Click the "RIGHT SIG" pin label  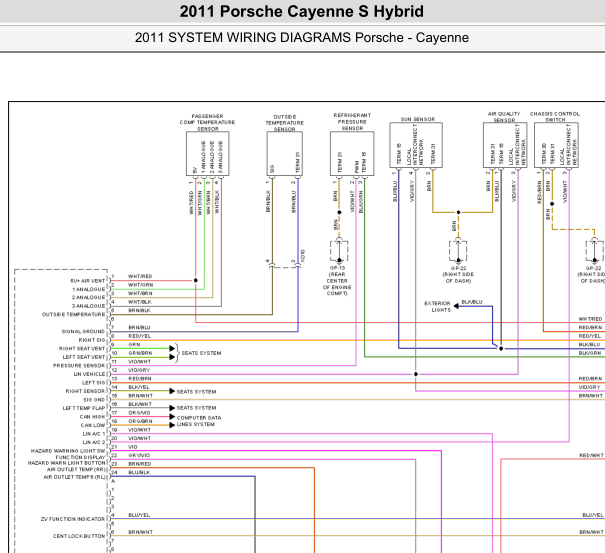(x=92, y=340)
